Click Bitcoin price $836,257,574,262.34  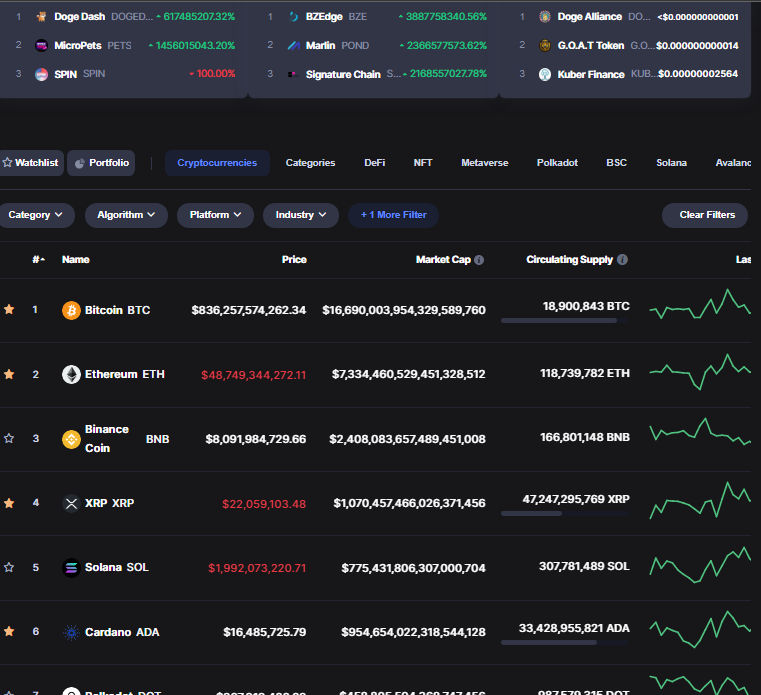[248, 310]
